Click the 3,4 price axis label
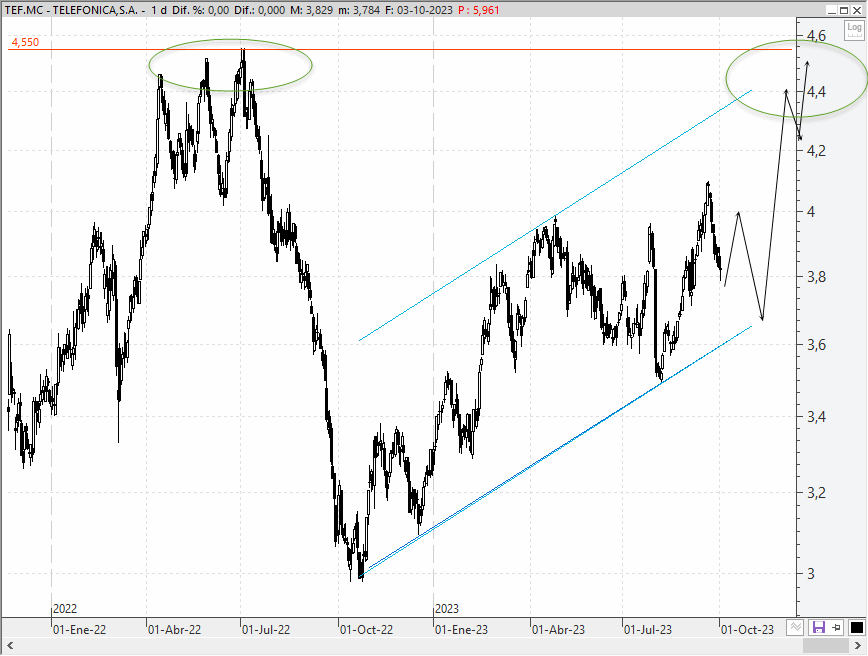Image resolution: width=868 pixels, height=656 pixels. [816, 417]
